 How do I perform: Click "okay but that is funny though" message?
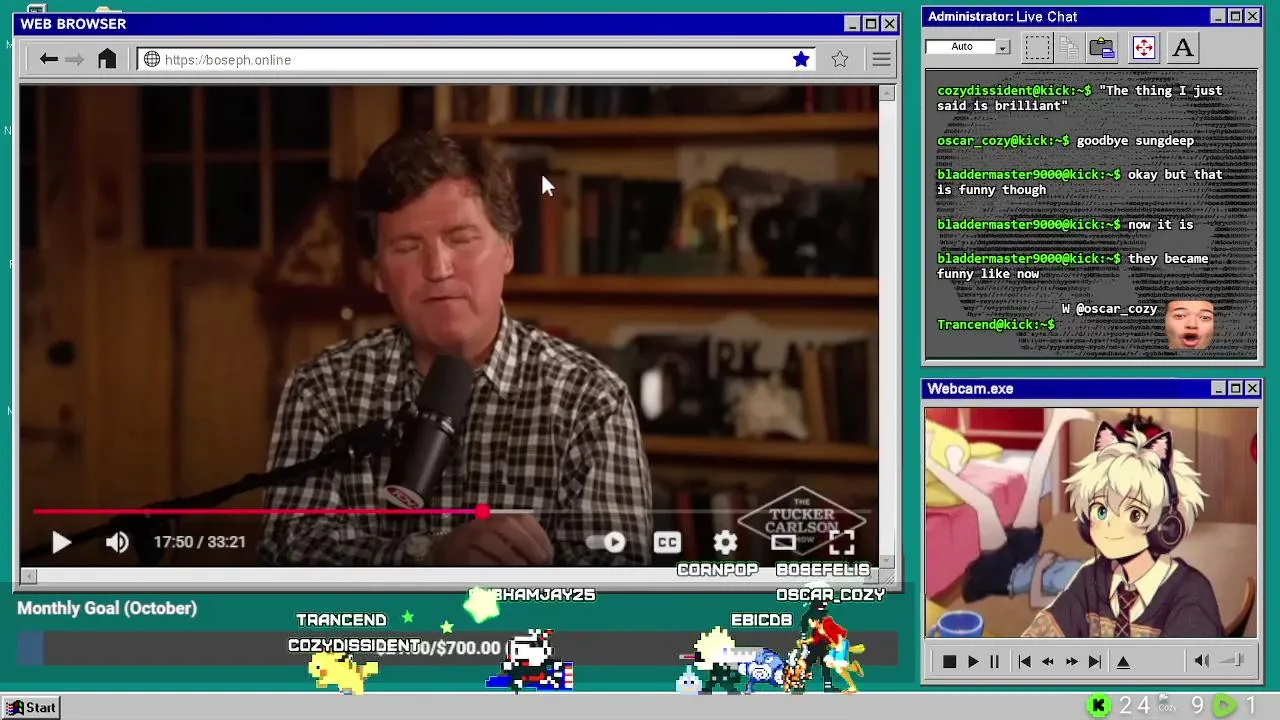1079,182
